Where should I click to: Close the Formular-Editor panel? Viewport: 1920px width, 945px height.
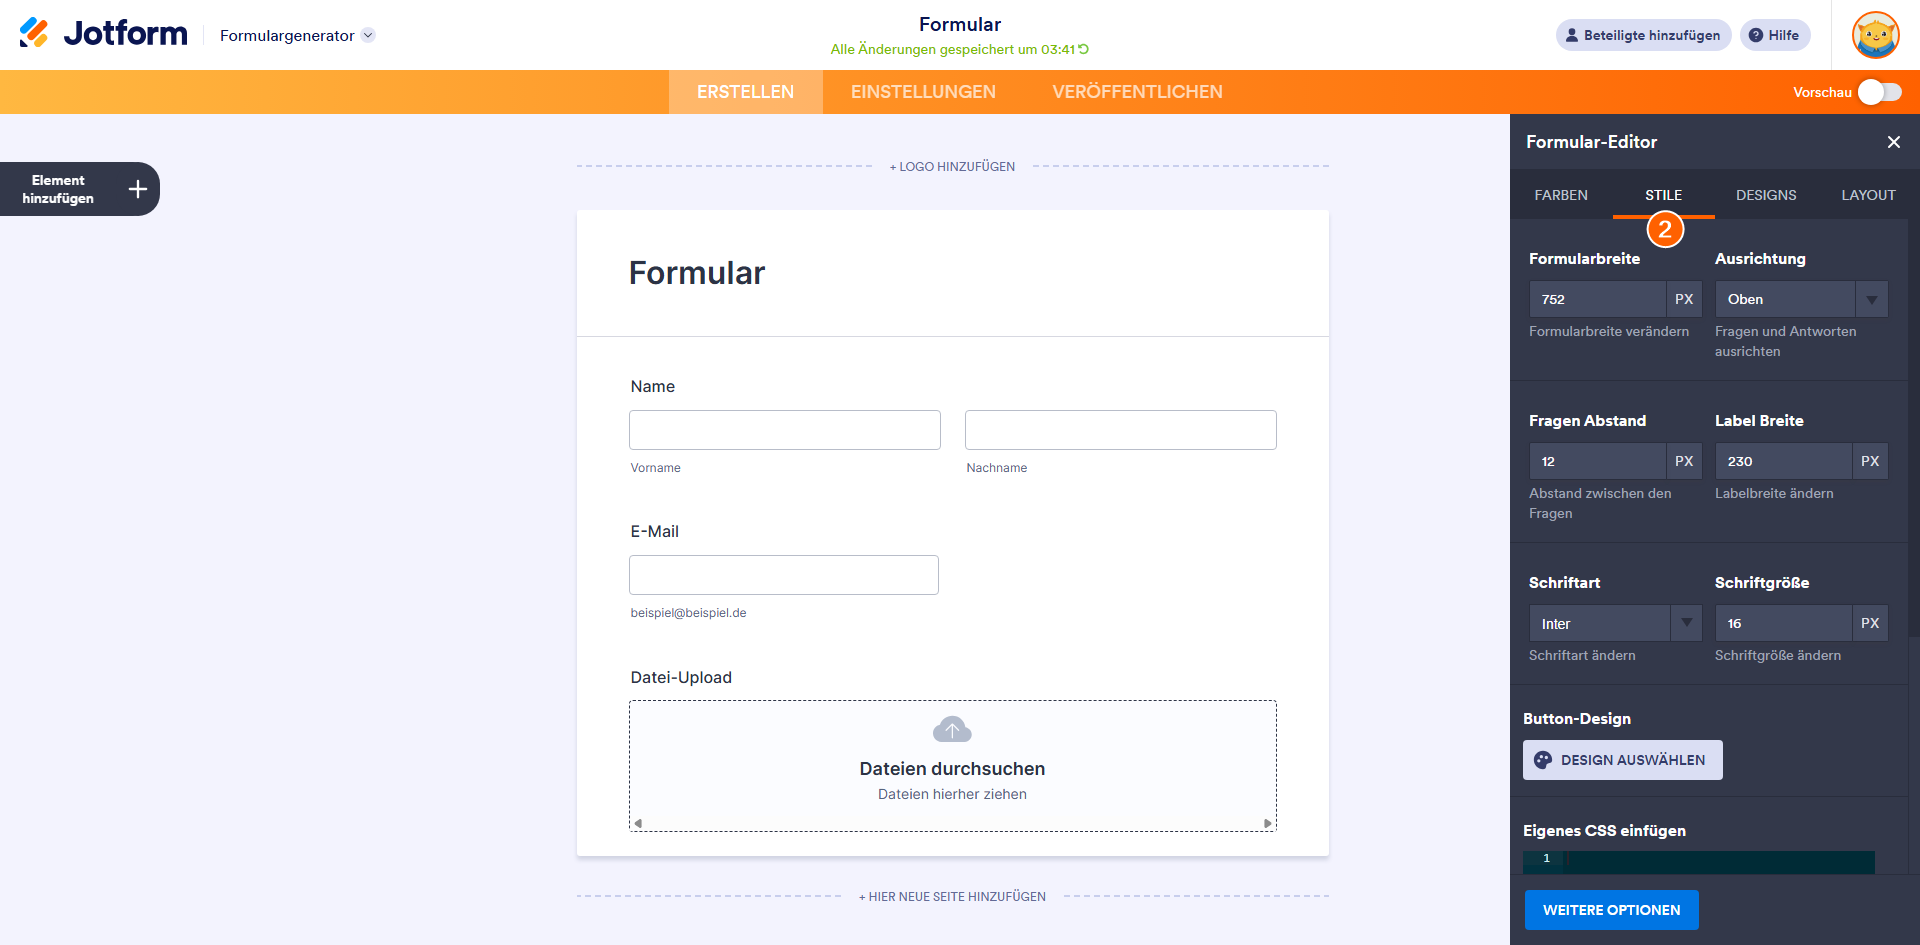coord(1893,142)
